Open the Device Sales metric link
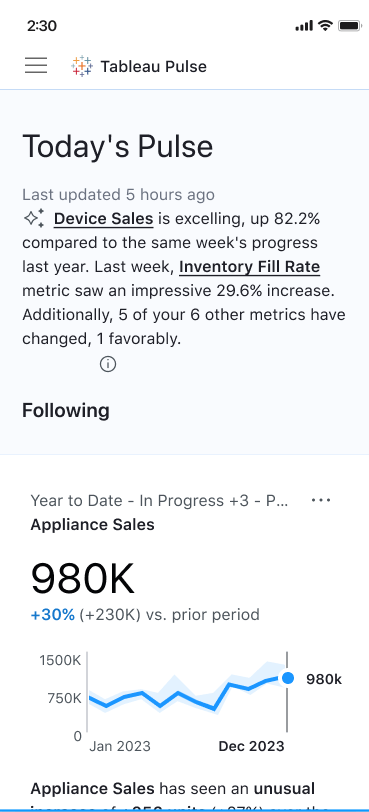The image size is (369, 812). (x=104, y=219)
